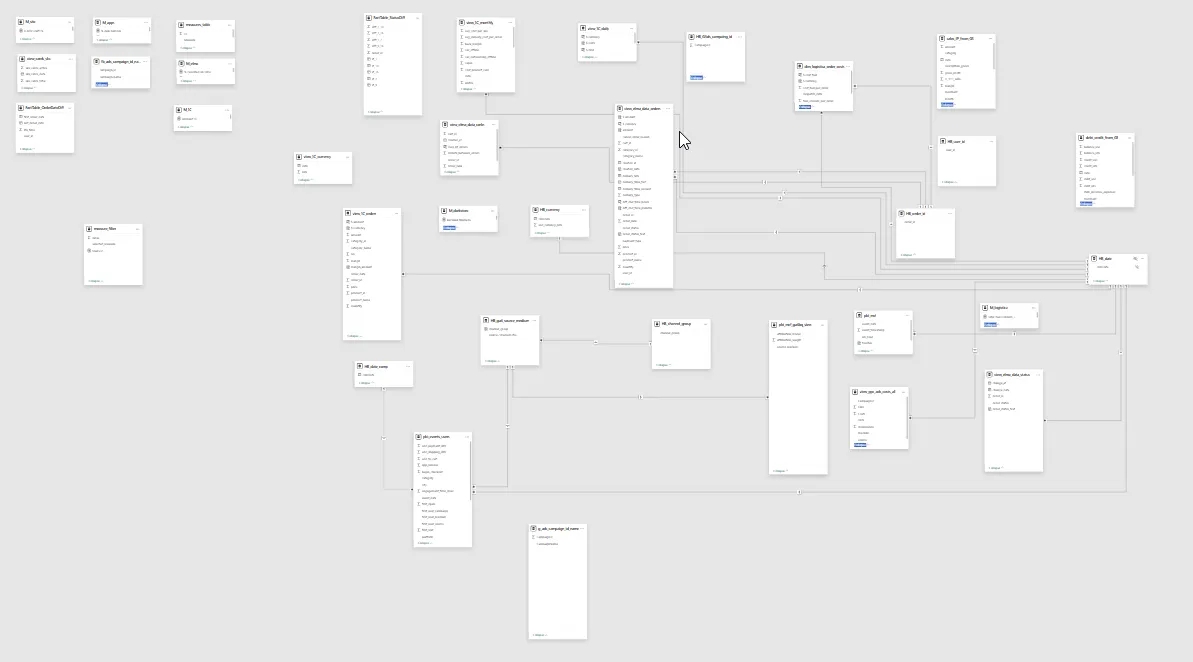Toggle eye icon beside the HB_date field row
This screenshot has height=662, width=1193.
(x=1137, y=267)
